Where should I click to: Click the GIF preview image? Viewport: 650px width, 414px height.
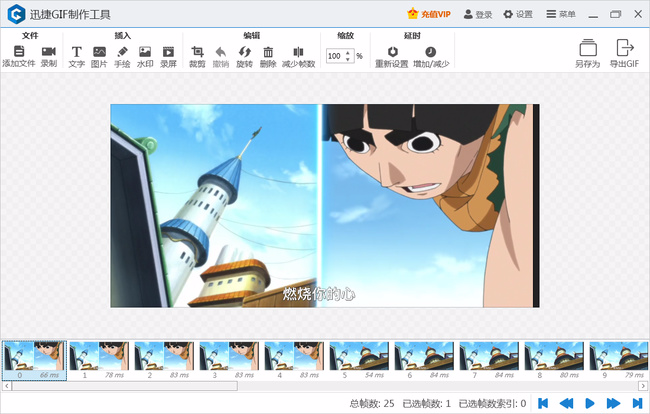coord(325,206)
